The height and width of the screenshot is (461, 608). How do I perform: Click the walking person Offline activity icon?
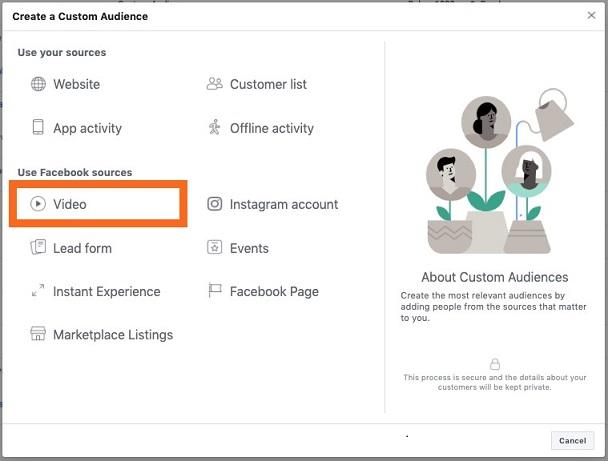(x=214, y=128)
